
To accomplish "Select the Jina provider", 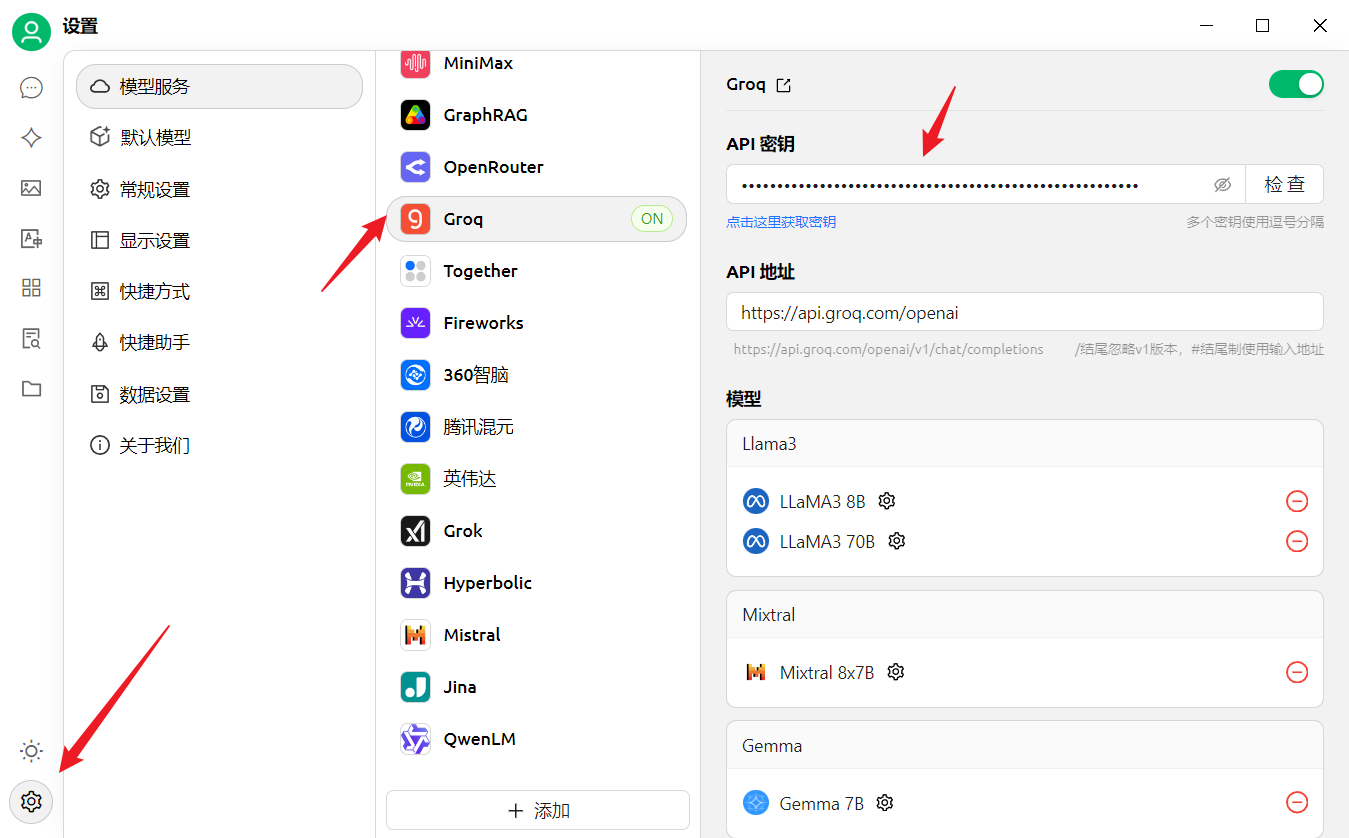I will pos(537,687).
